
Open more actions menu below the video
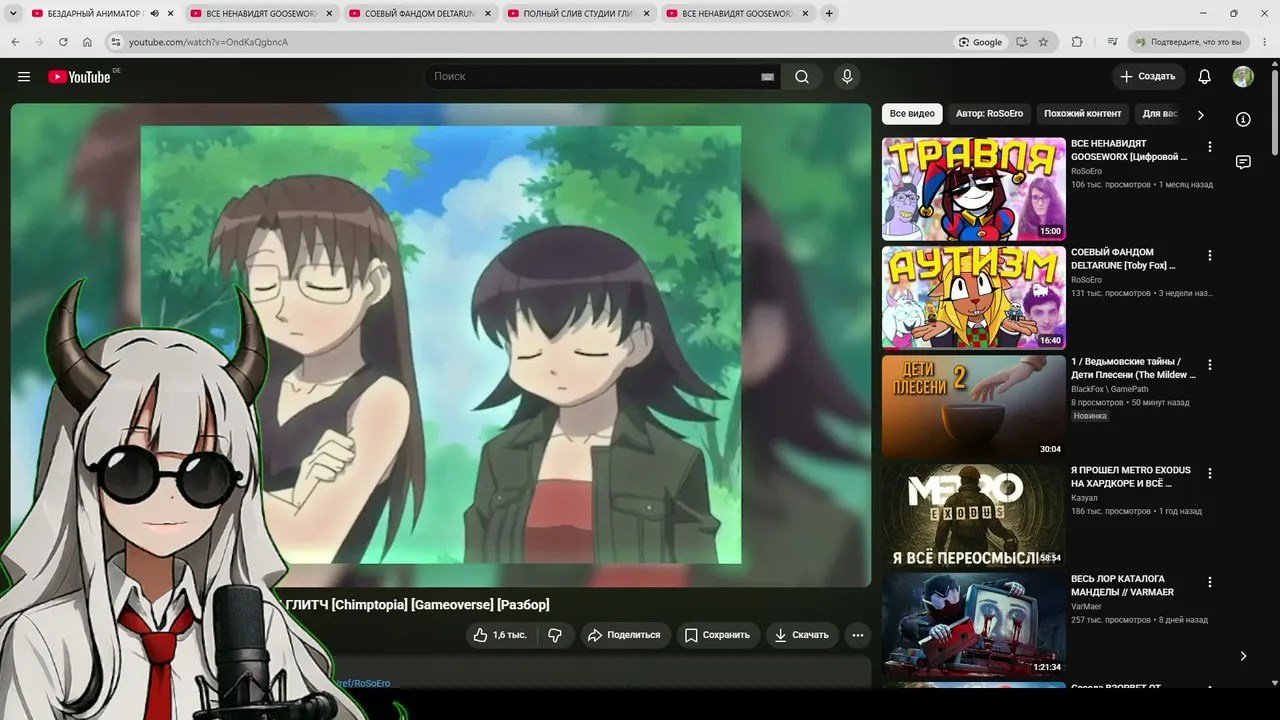point(857,635)
